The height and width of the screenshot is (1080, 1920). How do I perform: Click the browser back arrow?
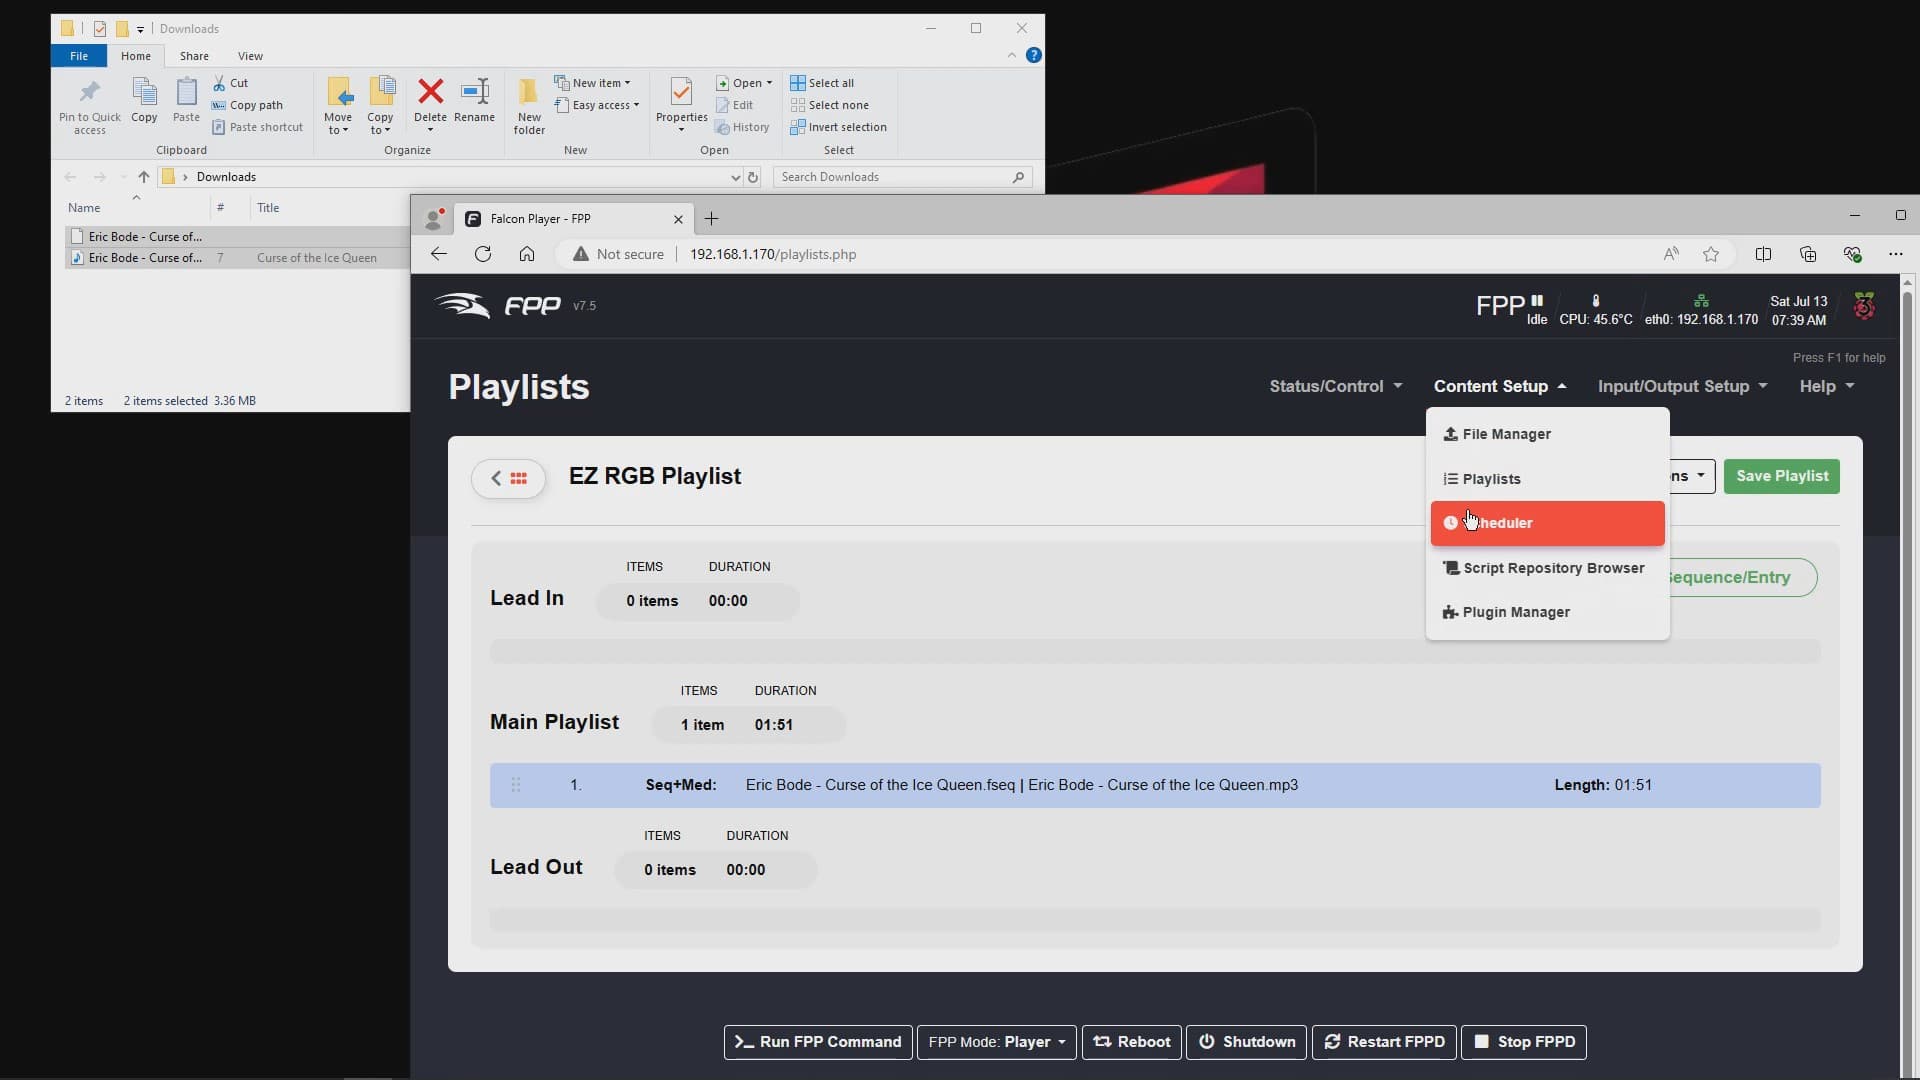pyautogui.click(x=438, y=254)
